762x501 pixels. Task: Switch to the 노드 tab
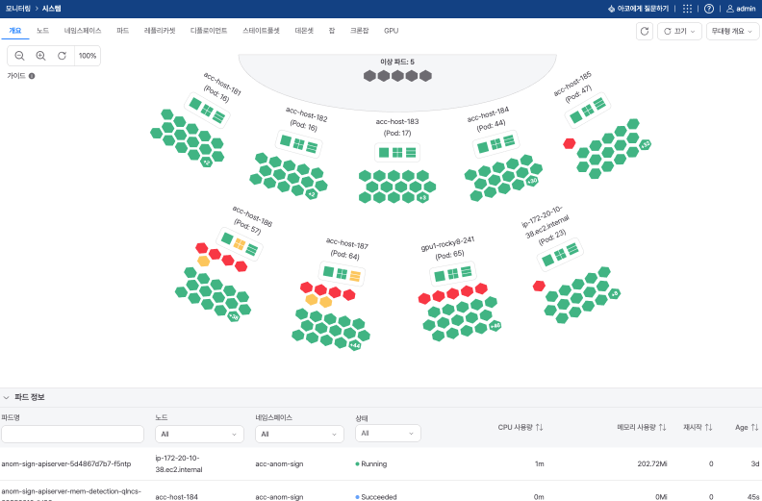click(43, 31)
